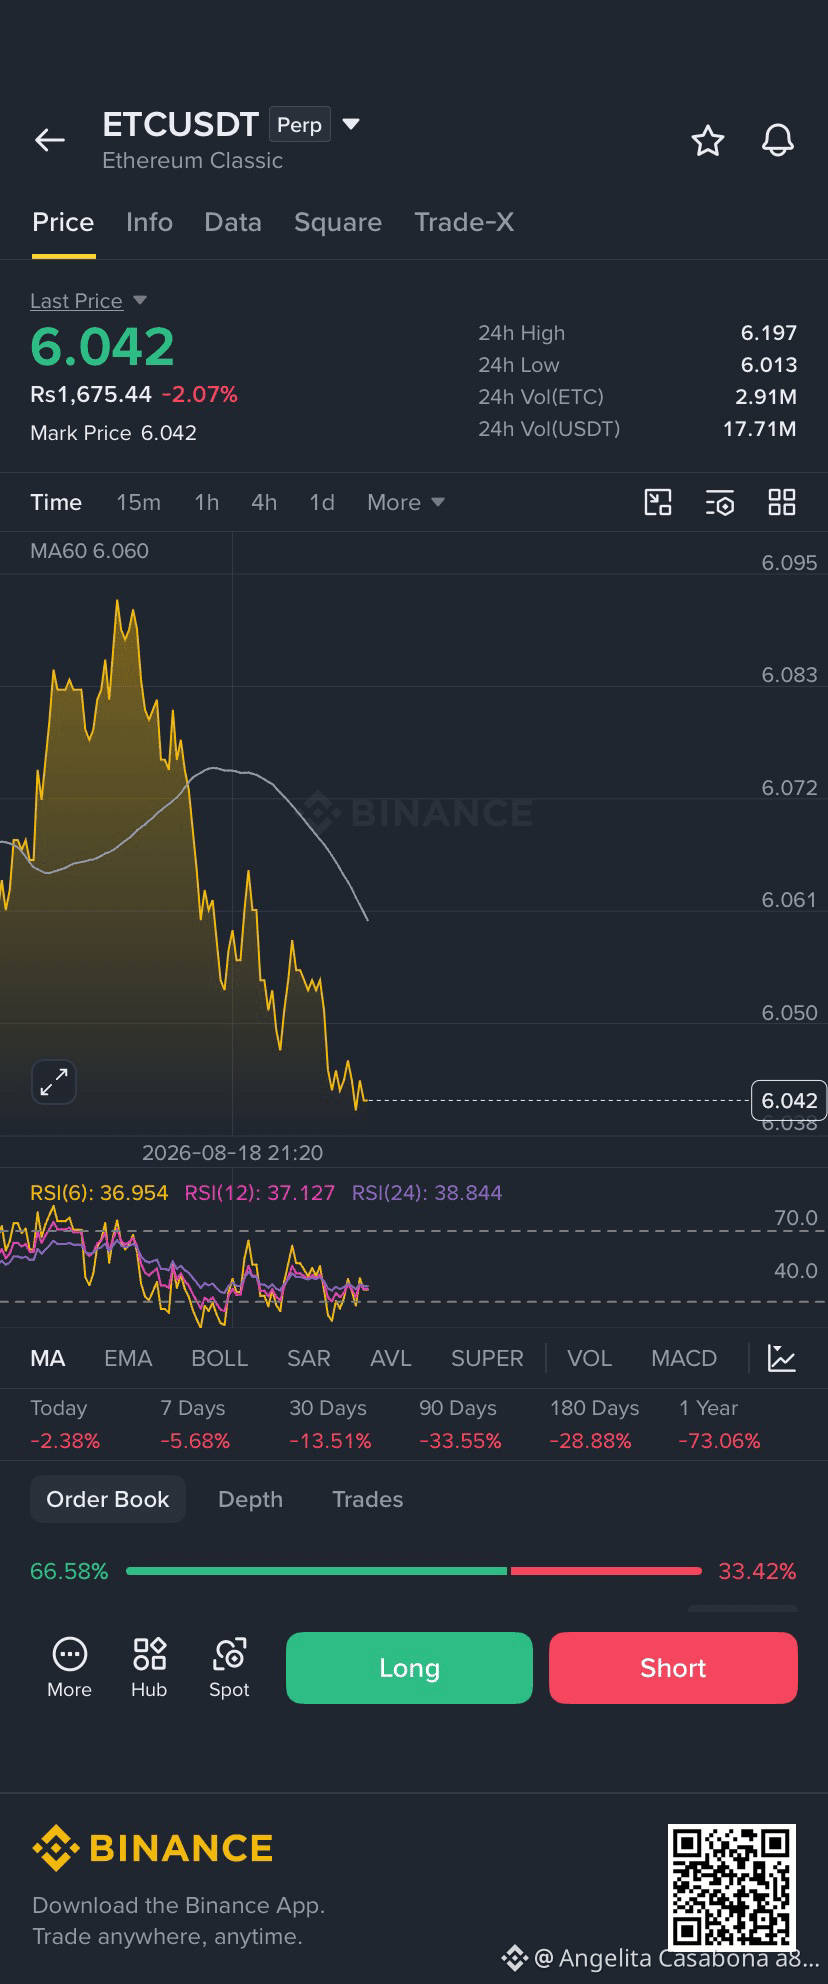Tap the 2026-08-18 21:20 date label

coord(232,1153)
